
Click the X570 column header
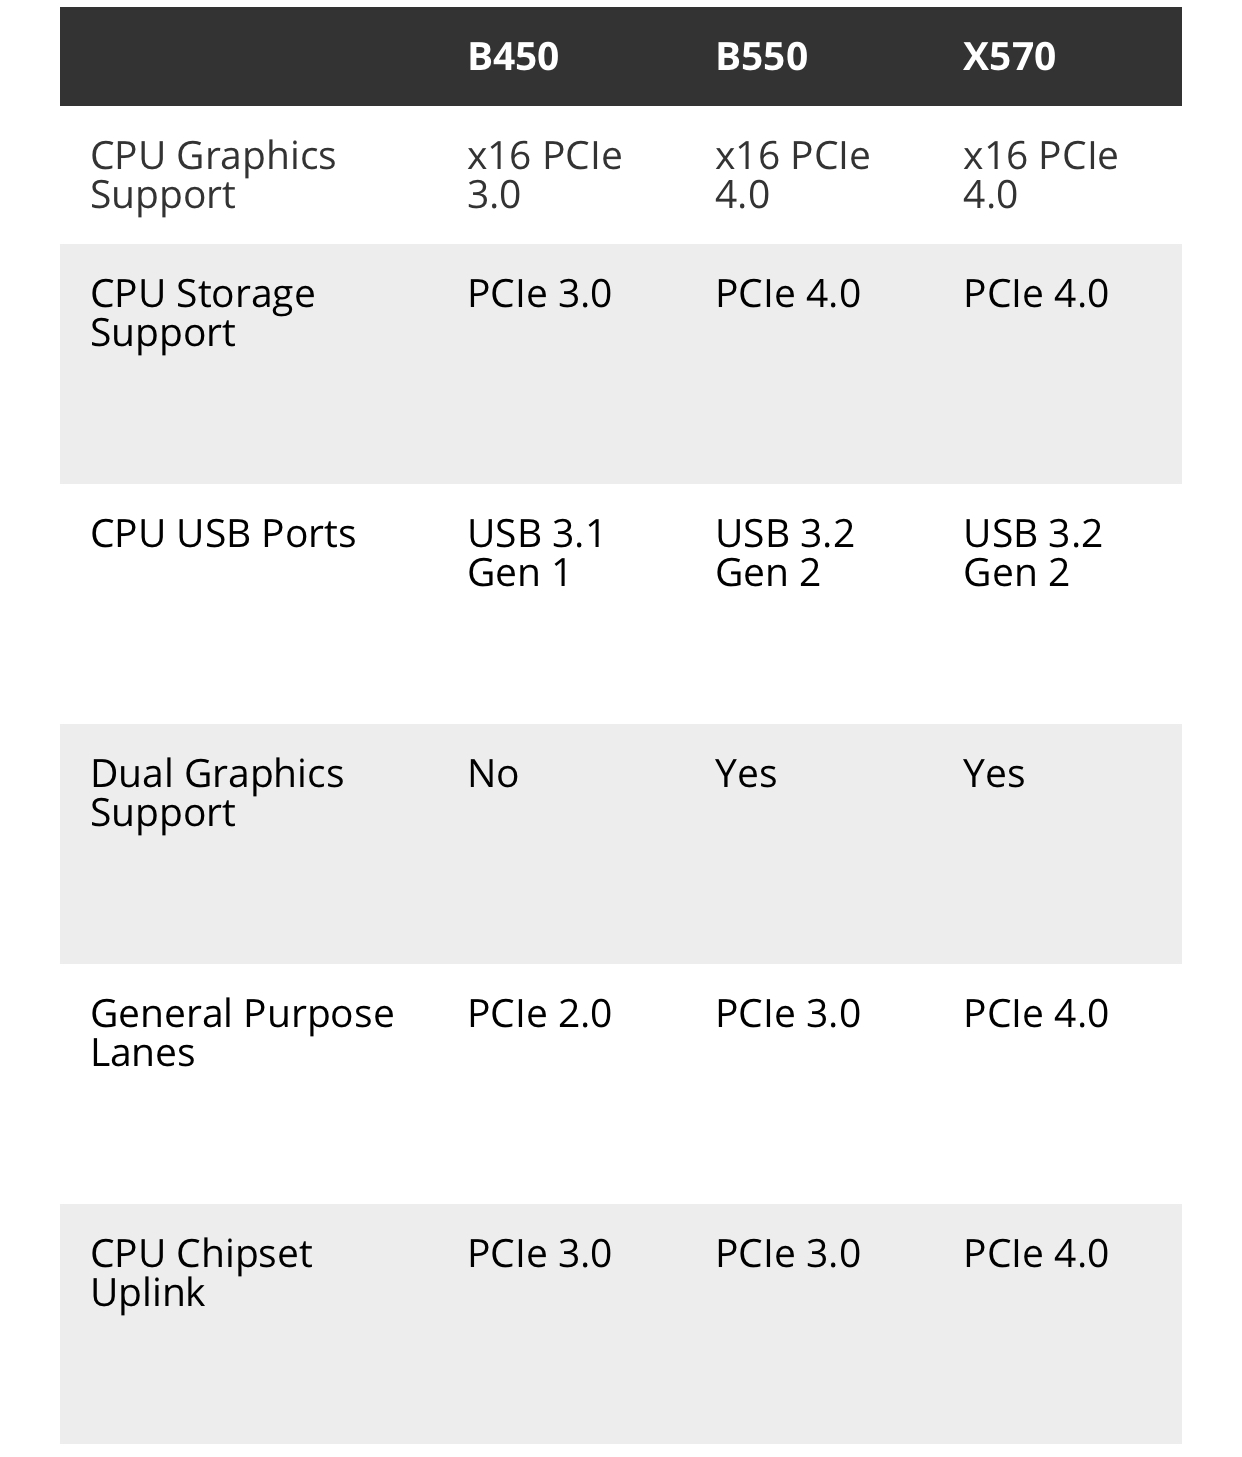coord(1009,56)
